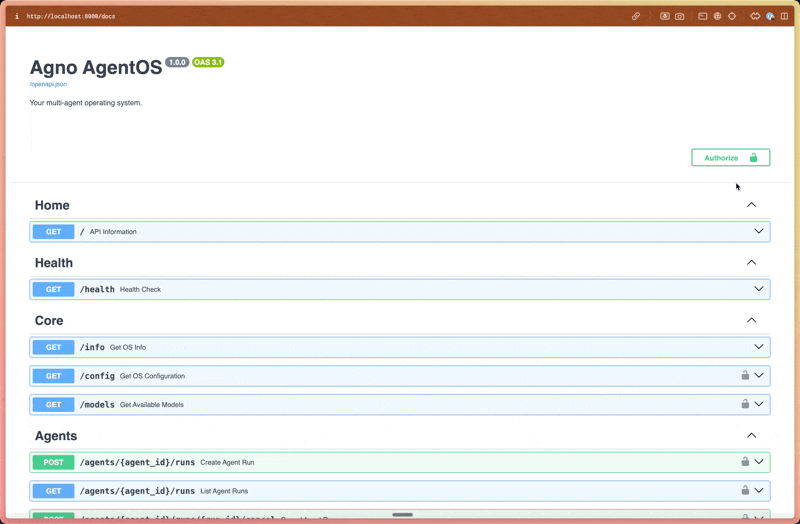Click the camera screenshot icon
800x524 pixels.
point(680,16)
